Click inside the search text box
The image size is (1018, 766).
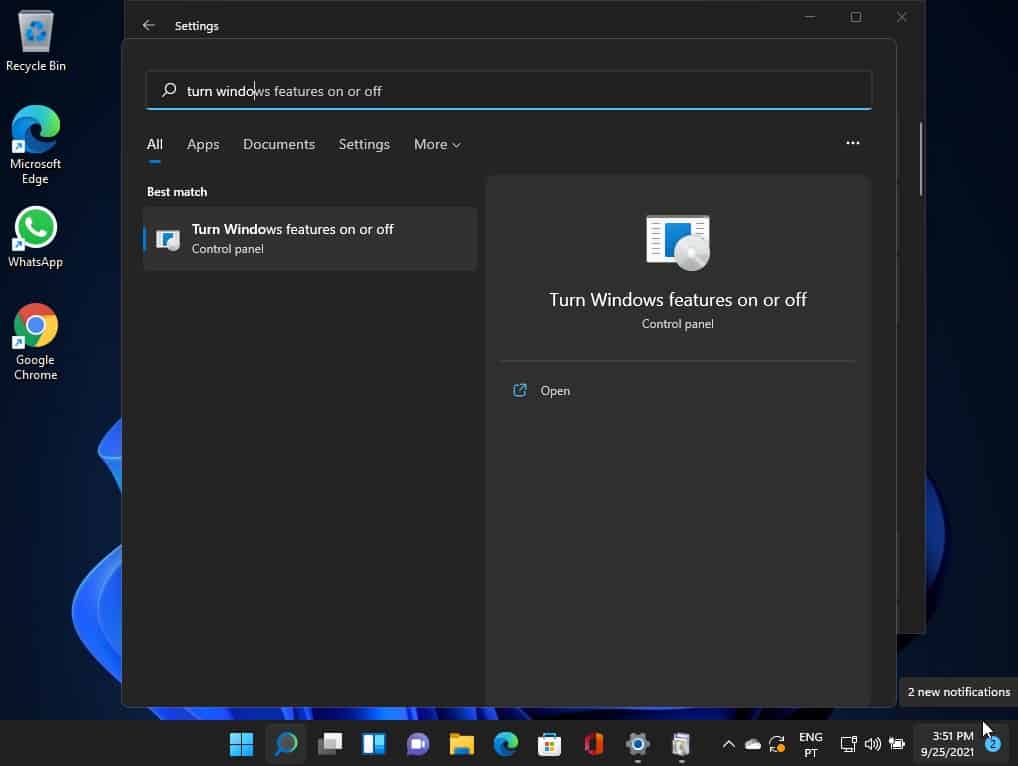tap(520, 91)
